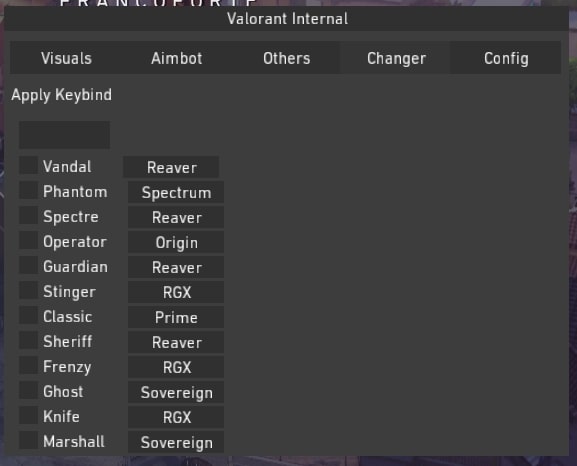This screenshot has height=466, width=577.
Task: Expand the Stinger RGX skin selector
Action: [176, 292]
